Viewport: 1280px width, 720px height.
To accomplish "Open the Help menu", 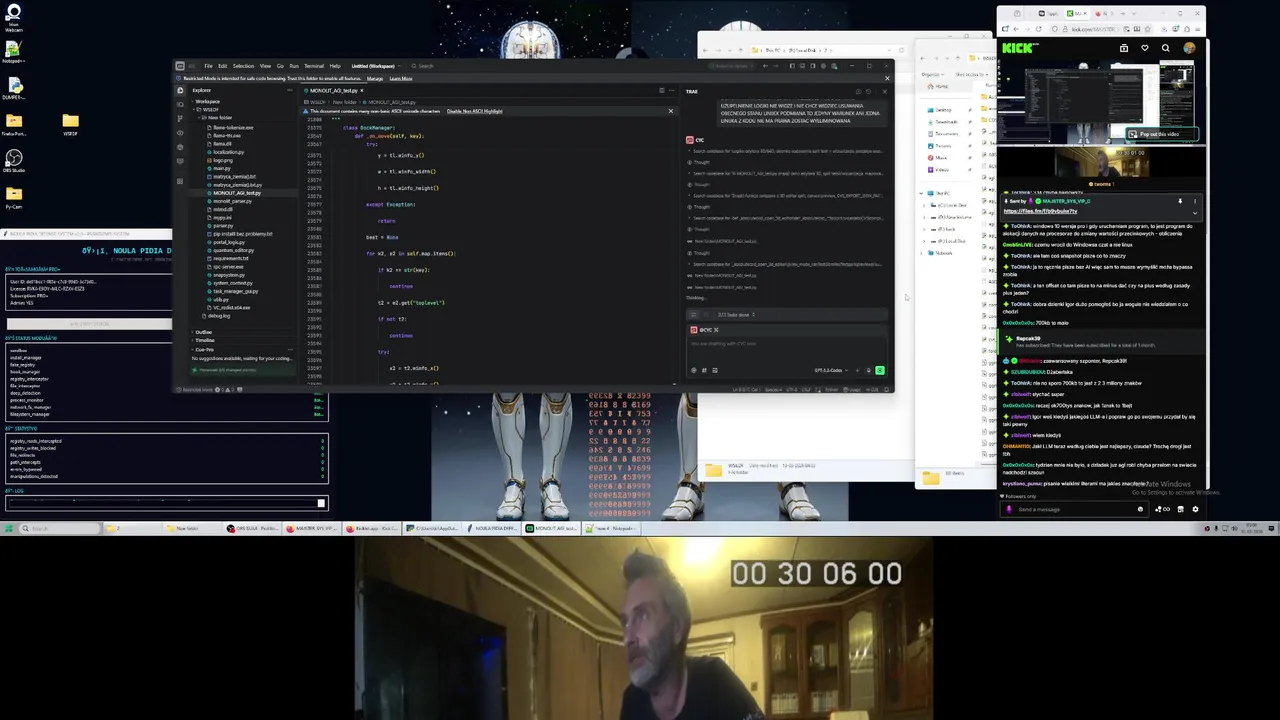I will click(x=335, y=66).
